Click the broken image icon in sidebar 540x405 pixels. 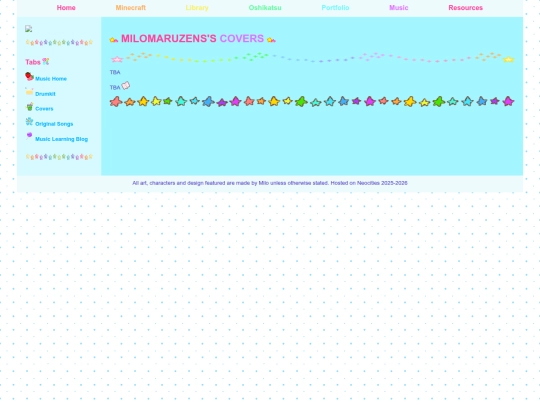pos(29,29)
